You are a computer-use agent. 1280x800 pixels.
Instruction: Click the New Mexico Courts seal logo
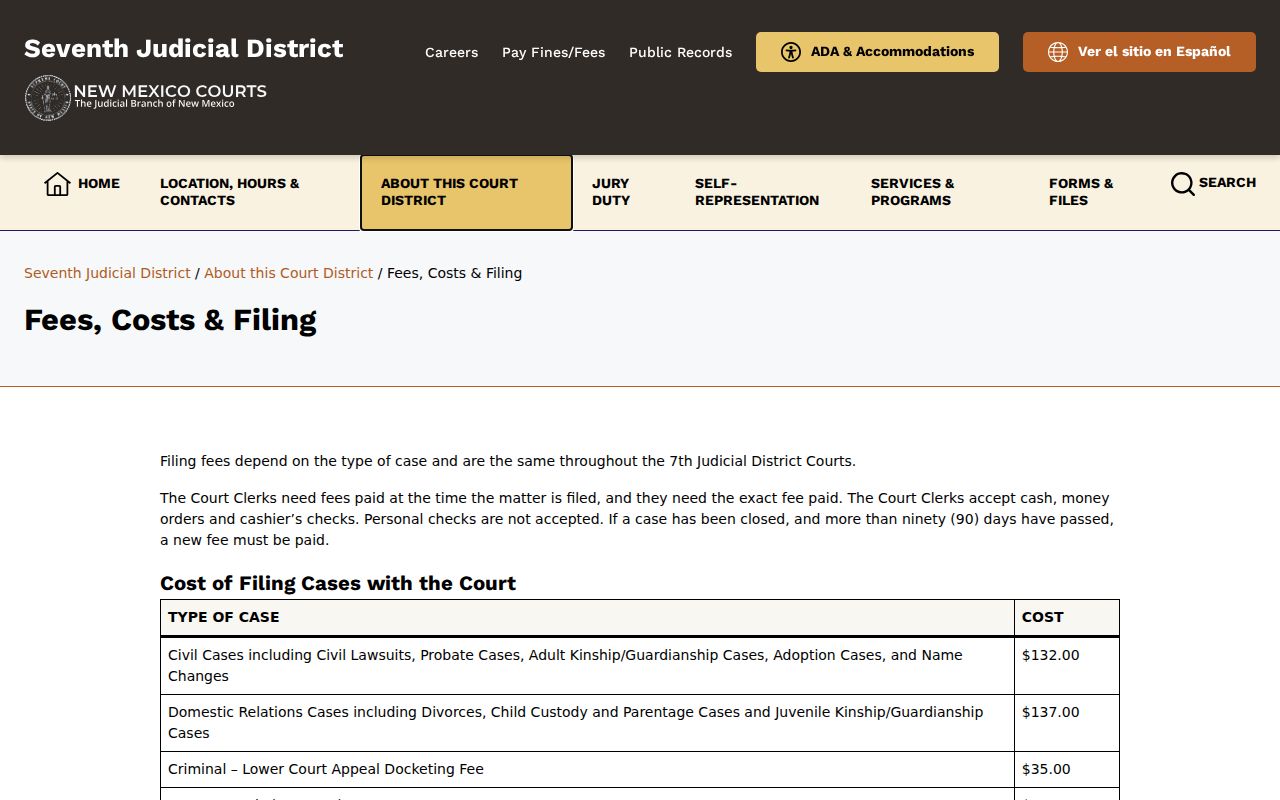pyautogui.click(x=47, y=98)
